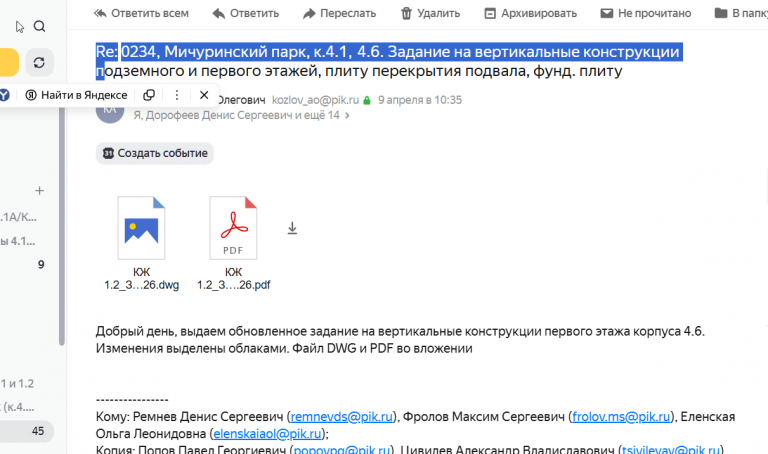Click the sender avatar circle
The width and height of the screenshot is (768, 454).
click(110, 113)
